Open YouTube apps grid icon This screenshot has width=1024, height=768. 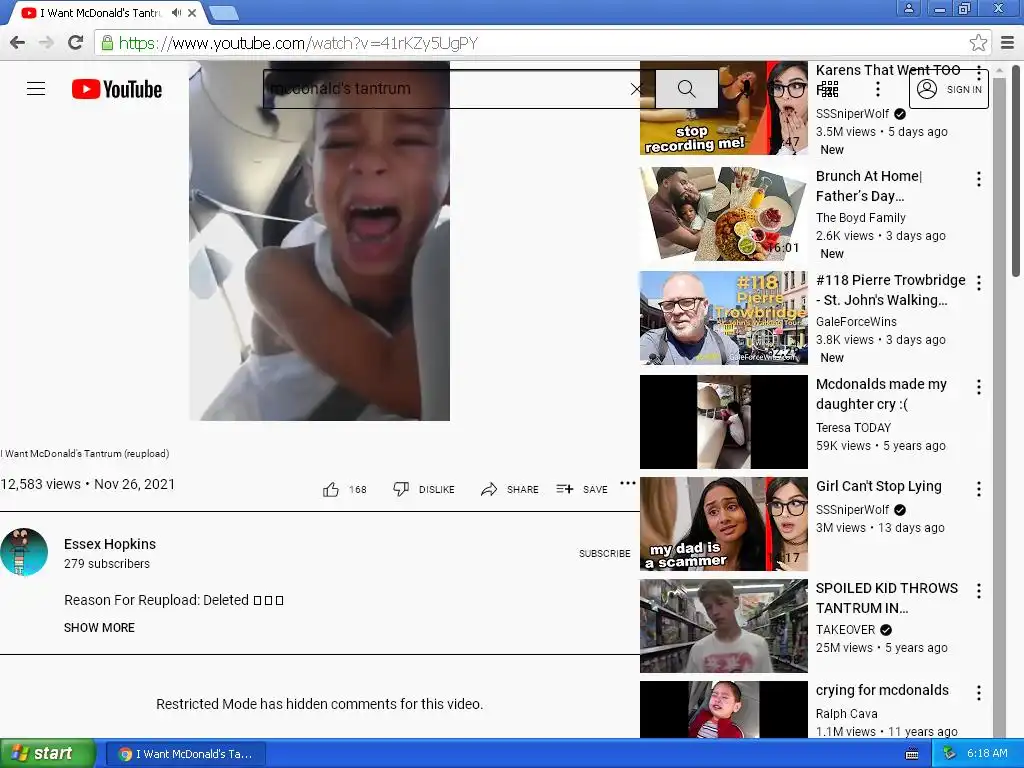[827, 89]
